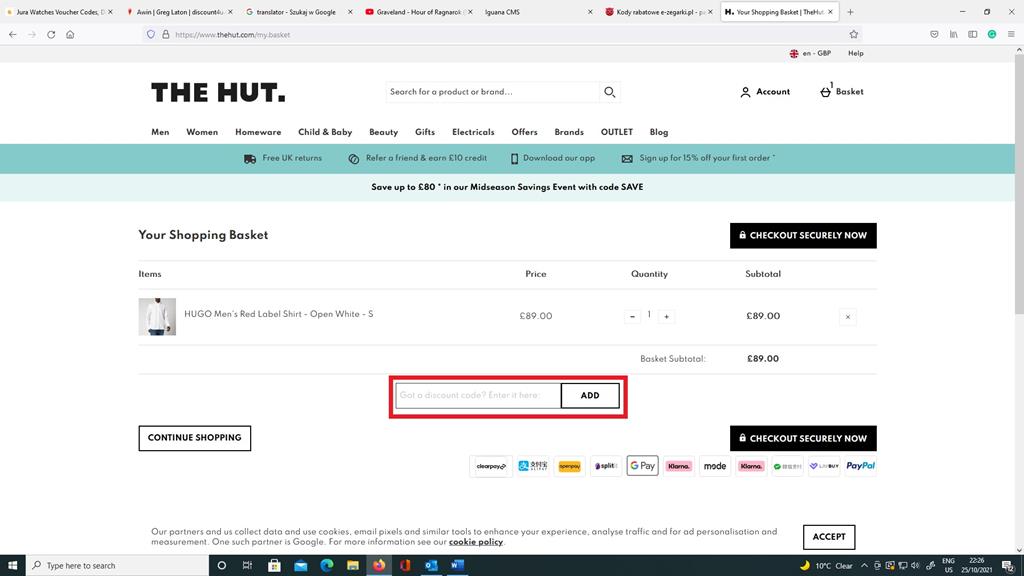This screenshot has height=576, width=1024.
Task: Open the cookie policy link
Action: pyautogui.click(x=475, y=542)
